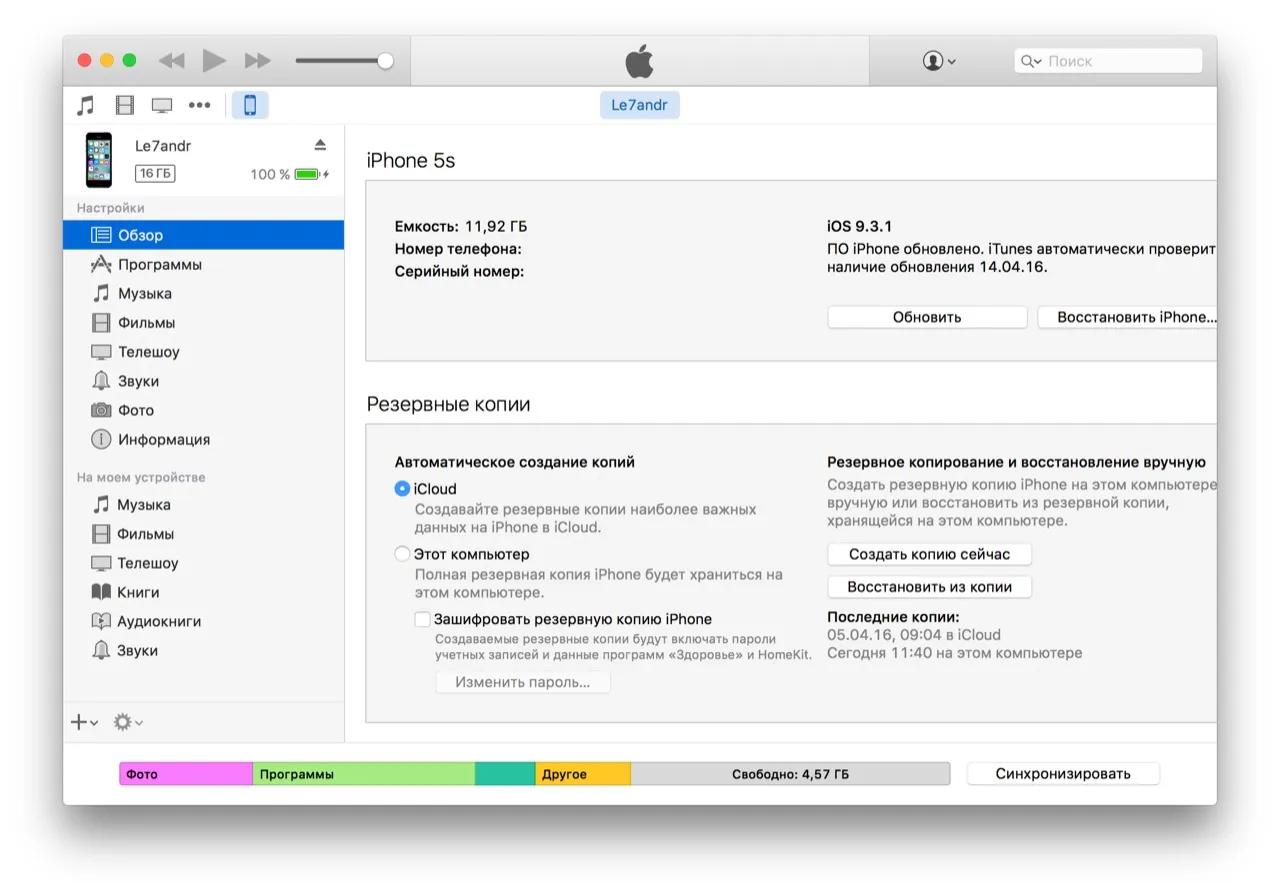
Task: Open Фильмы under Настройки
Action: click(203, 323)
